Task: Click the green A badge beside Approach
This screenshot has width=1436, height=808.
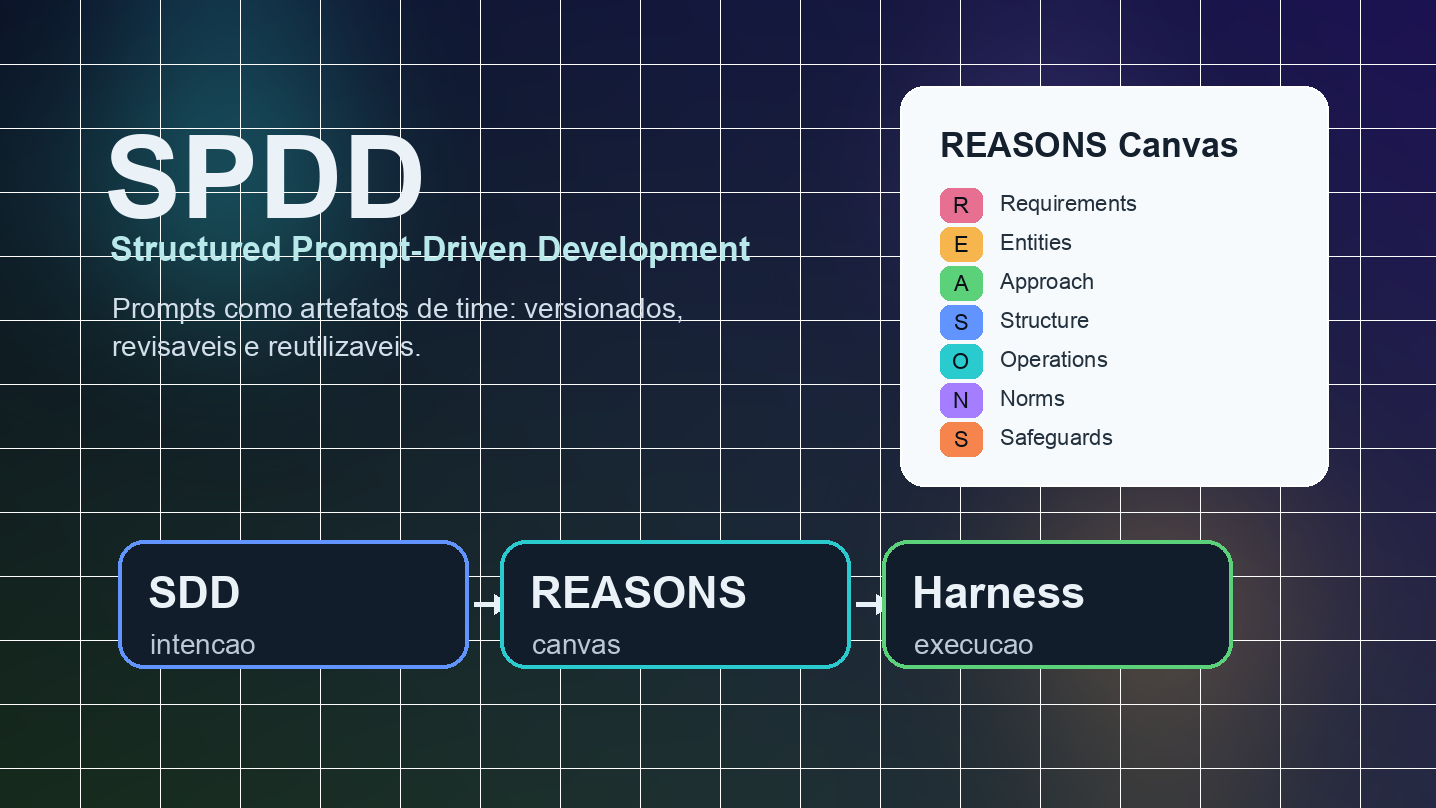Action: [x=961, y=283]
